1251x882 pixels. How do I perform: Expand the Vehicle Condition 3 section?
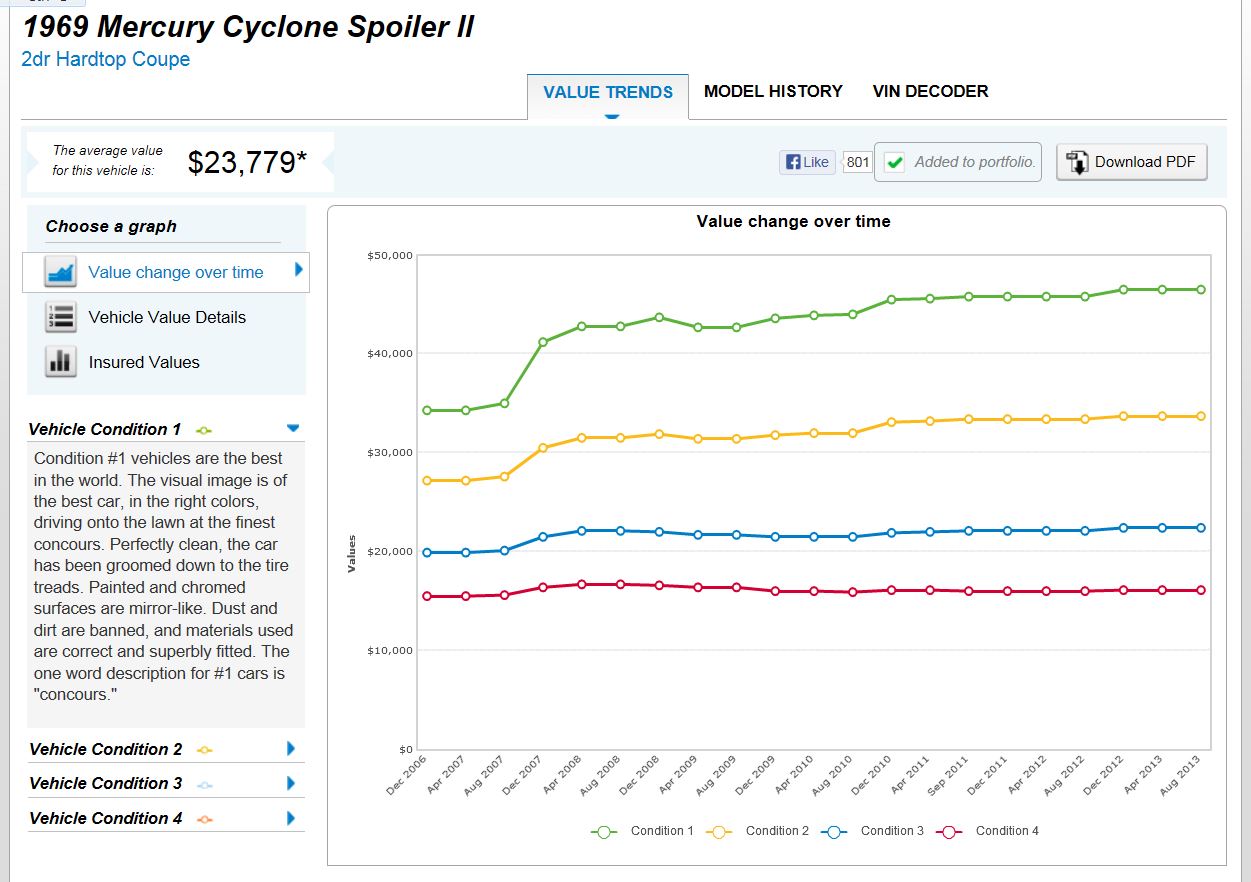point(291,783)
